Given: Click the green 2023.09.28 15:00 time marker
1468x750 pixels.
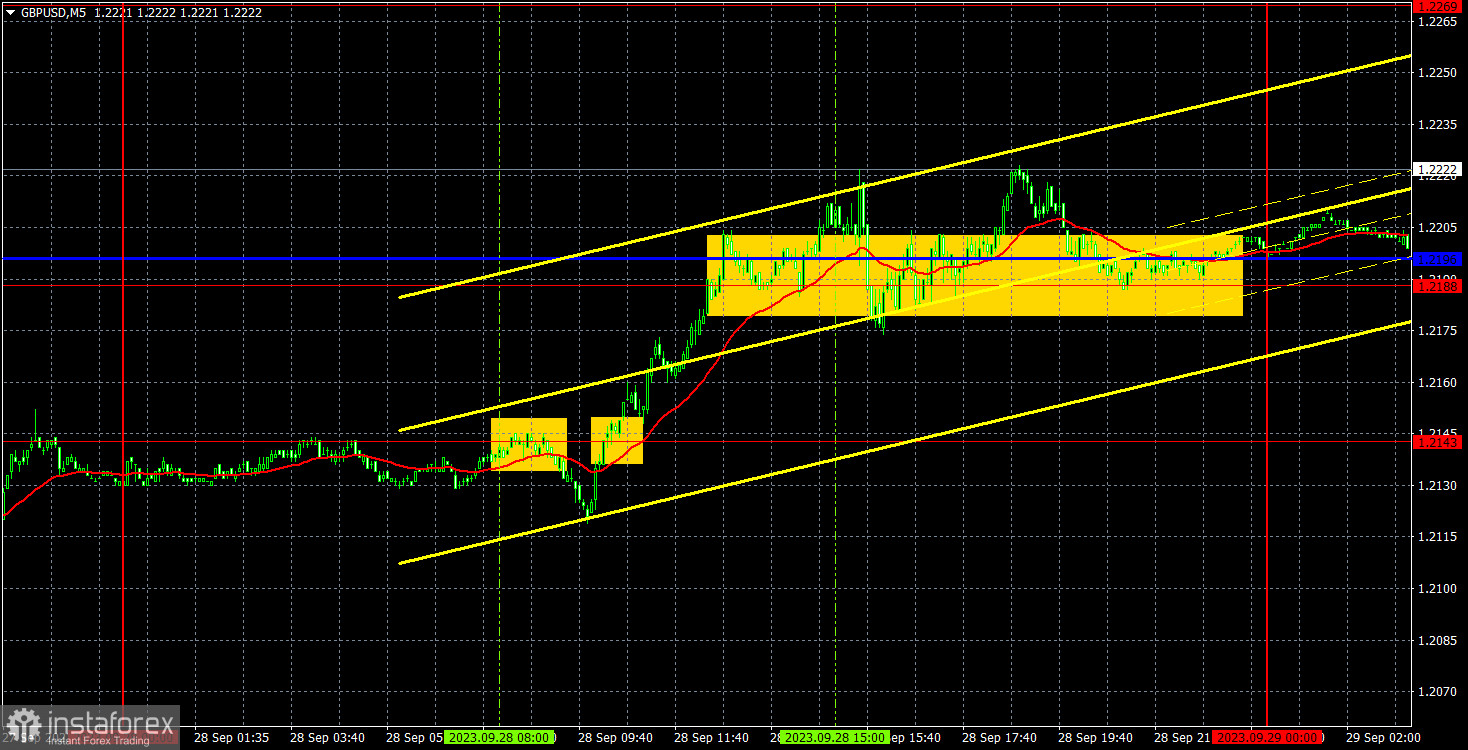Looking at the screenshot, I should click(x=835, y=737).
